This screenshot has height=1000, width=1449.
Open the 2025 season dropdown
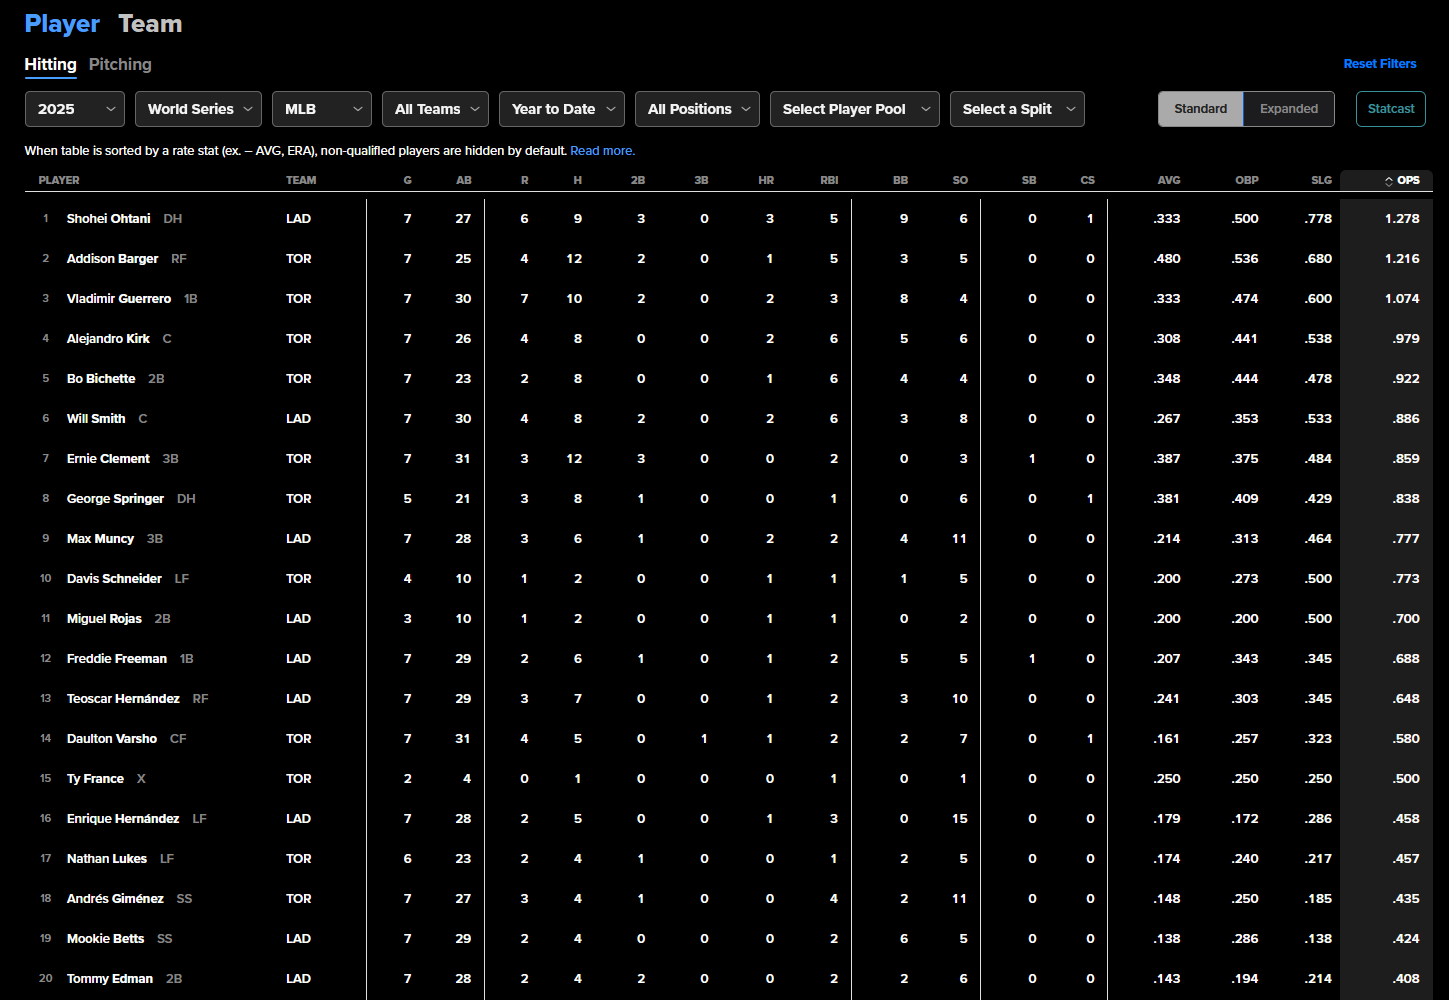tap(75, 109)
